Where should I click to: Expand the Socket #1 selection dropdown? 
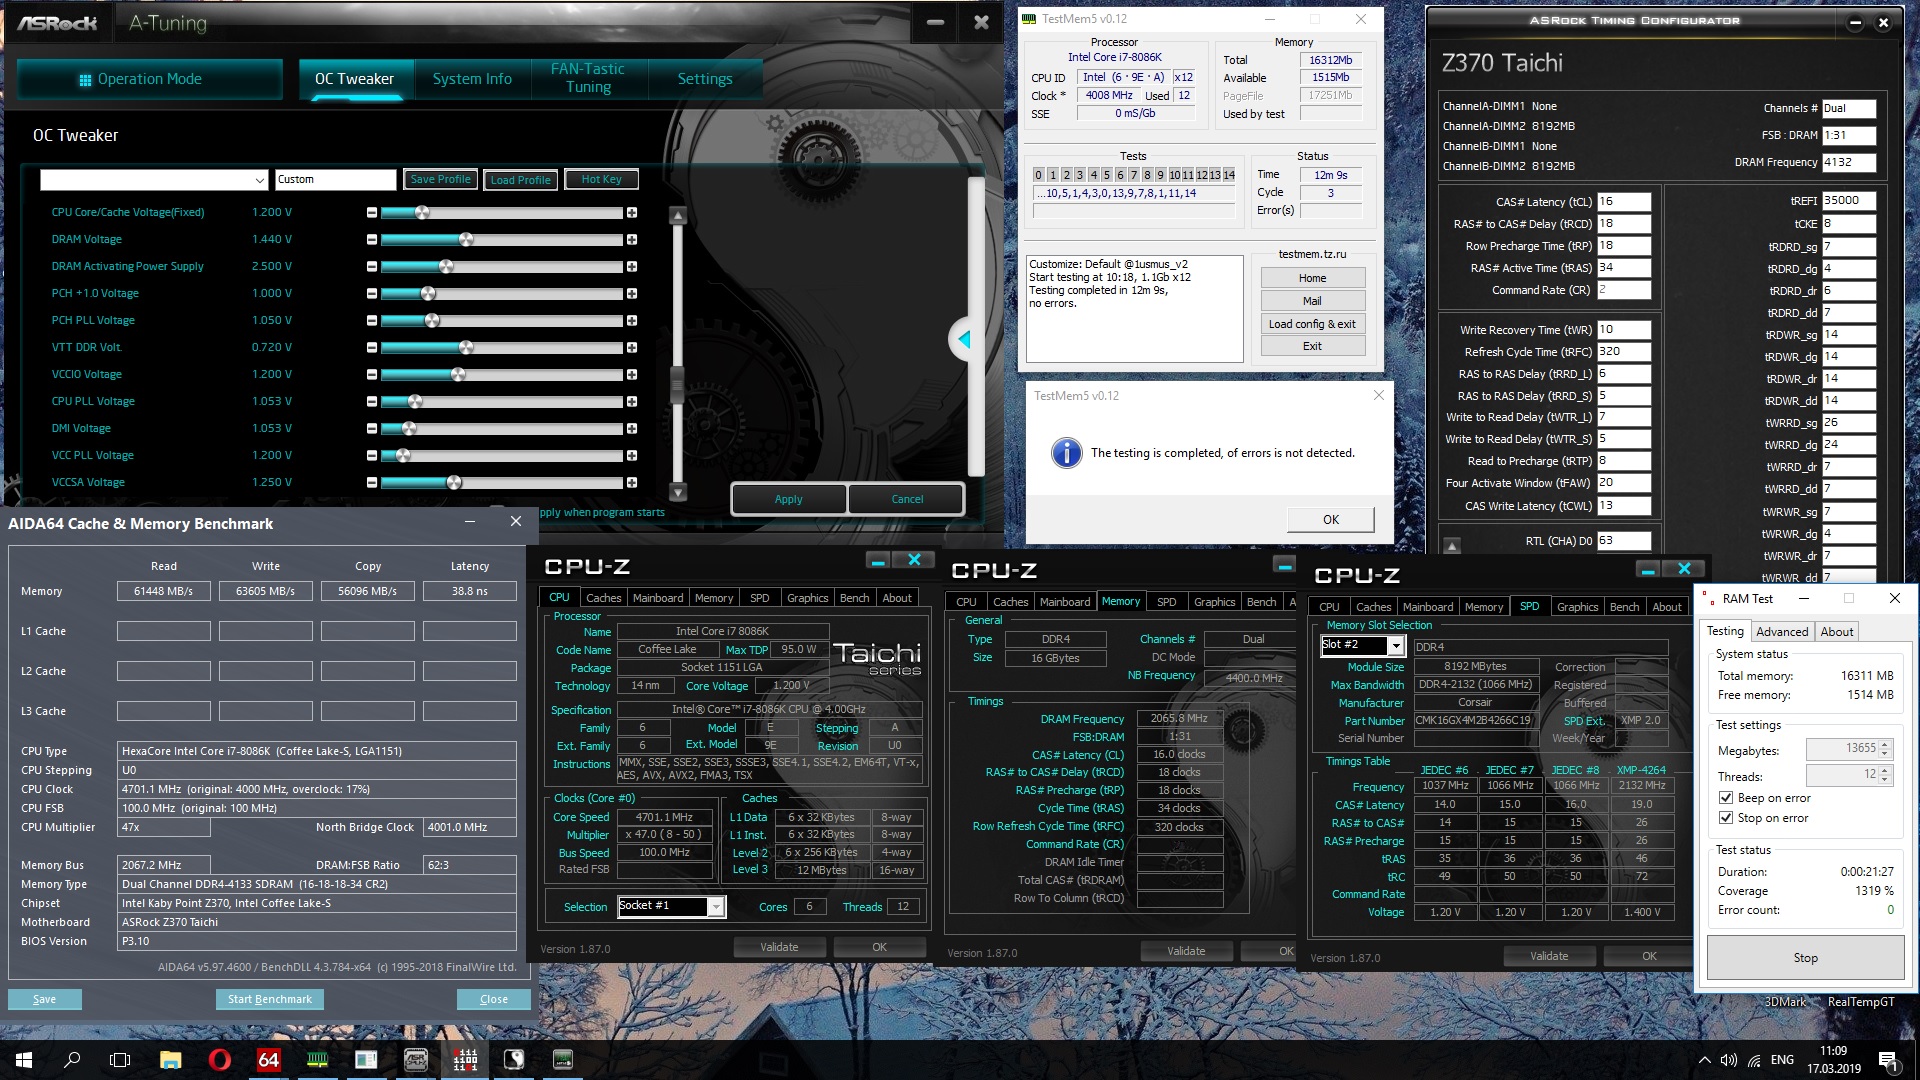coord(716,907)
